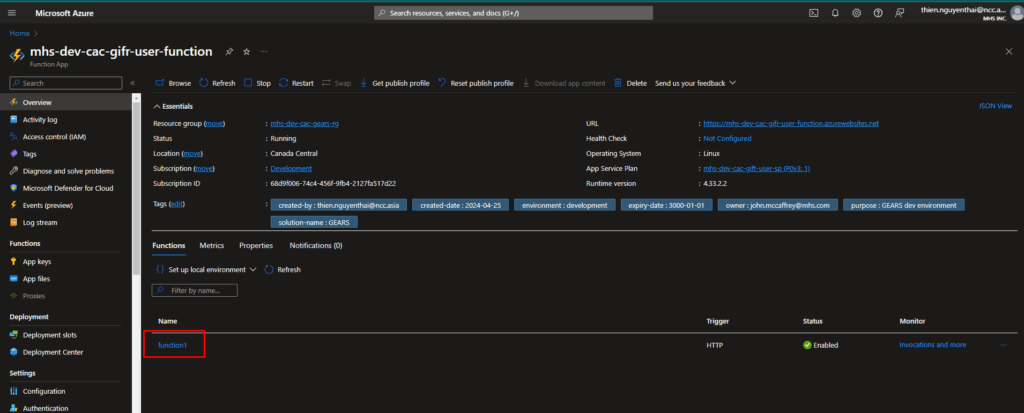Open Invocations and more link
This screenshot has width=1024, height=413.
932,345
